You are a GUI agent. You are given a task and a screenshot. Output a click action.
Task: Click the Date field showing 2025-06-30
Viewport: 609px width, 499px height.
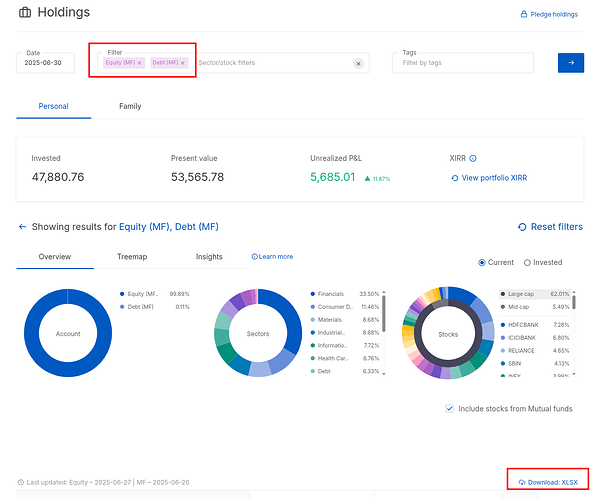coord(45,63)
